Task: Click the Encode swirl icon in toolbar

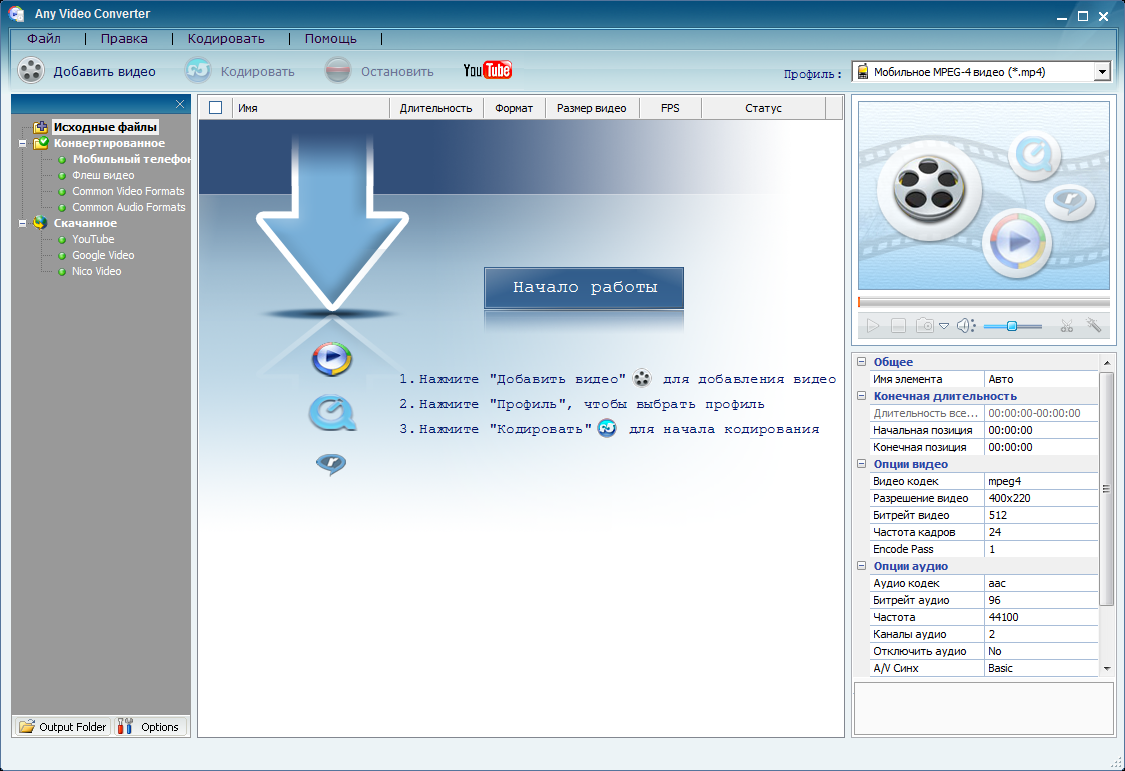Action: tap(198, 70)
